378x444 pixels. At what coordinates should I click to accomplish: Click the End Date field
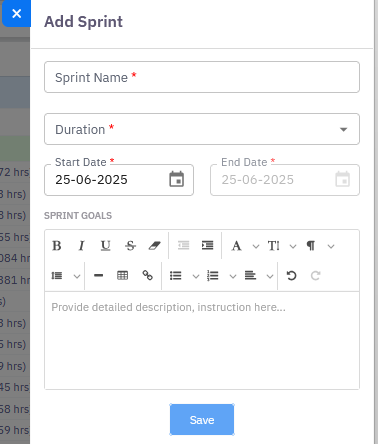pos(285,180)
